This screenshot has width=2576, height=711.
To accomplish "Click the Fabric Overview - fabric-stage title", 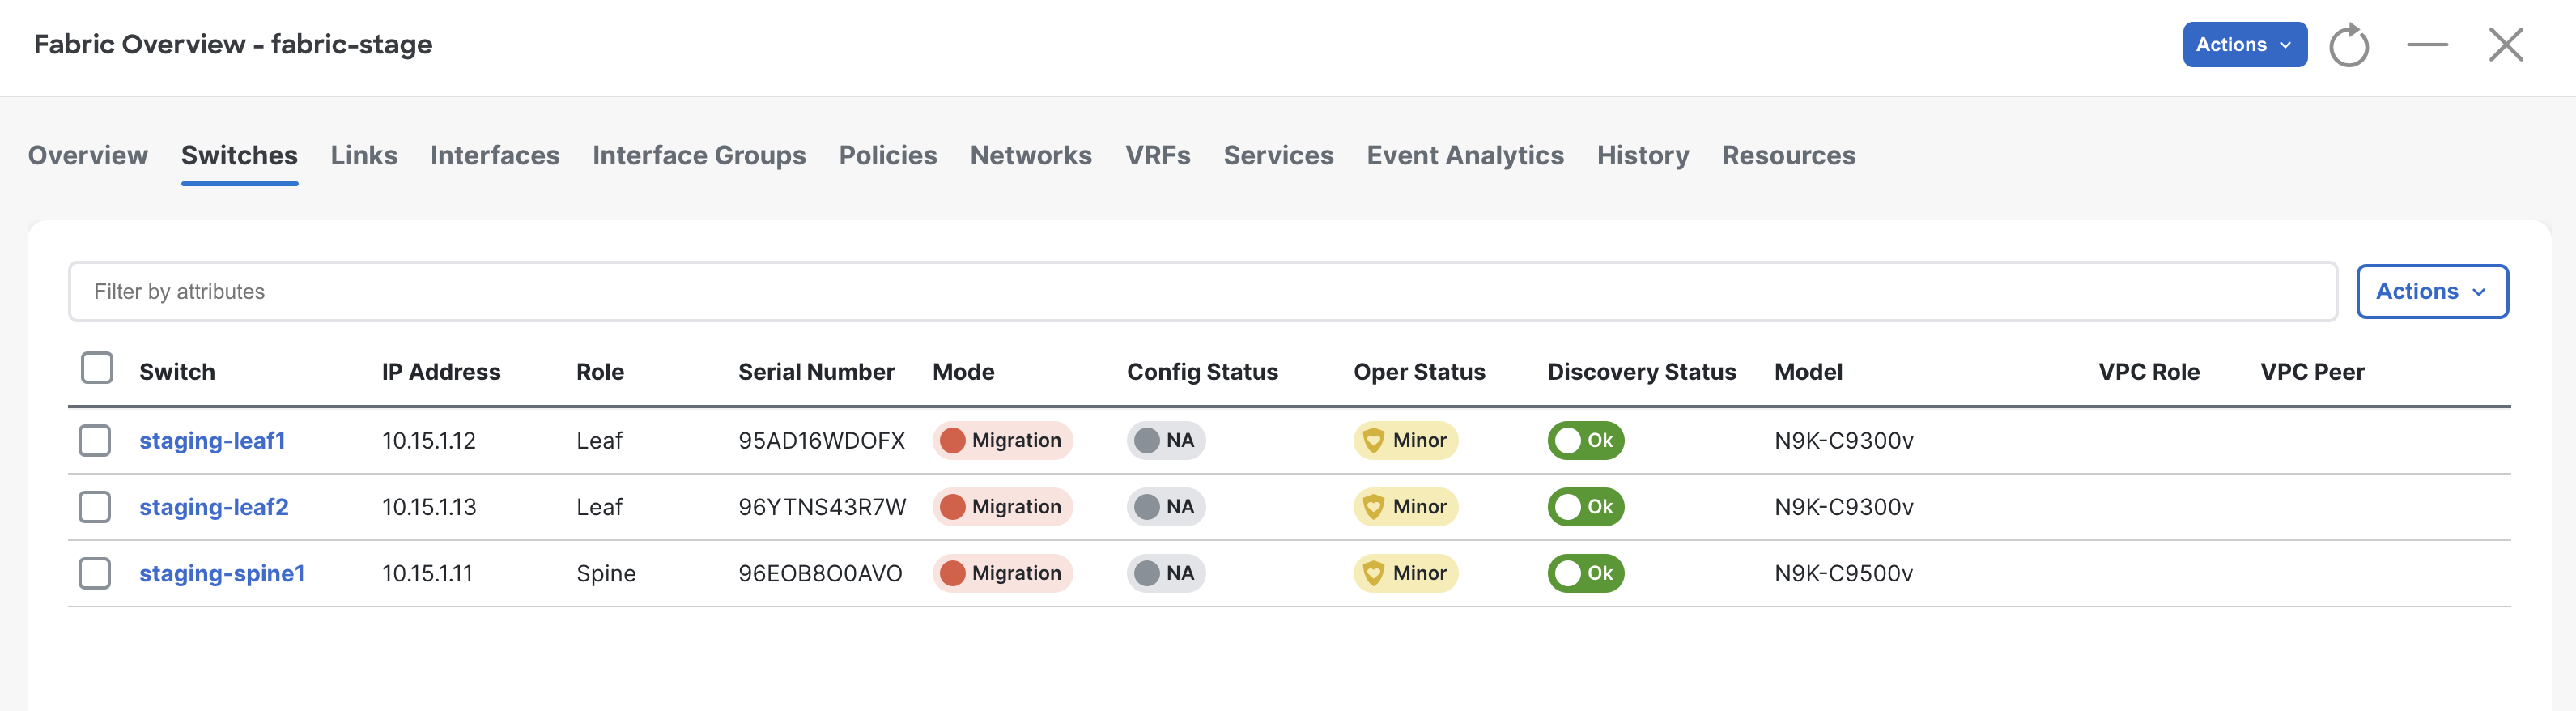I will 233,44.
